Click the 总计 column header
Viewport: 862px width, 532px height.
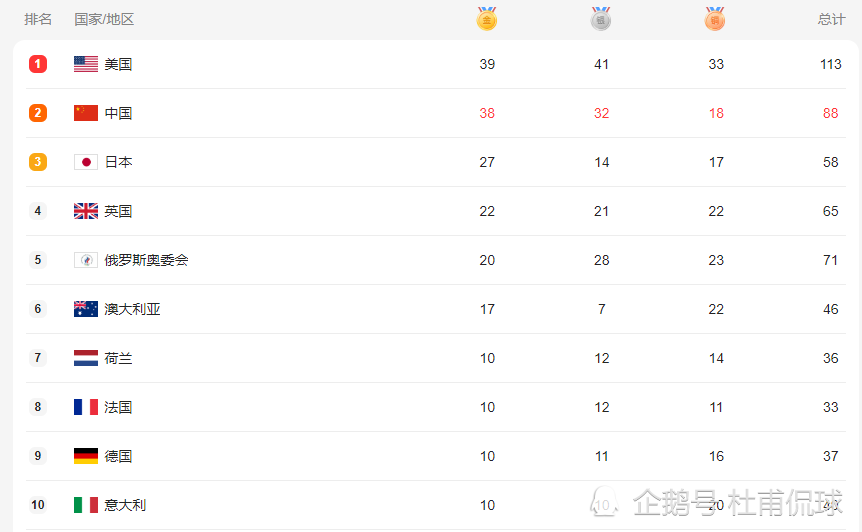tap(831, 19)
